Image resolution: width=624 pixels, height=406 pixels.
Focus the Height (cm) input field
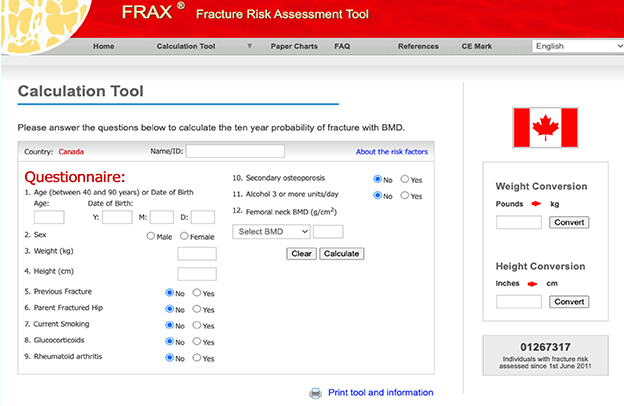click(x=197, y=274)
